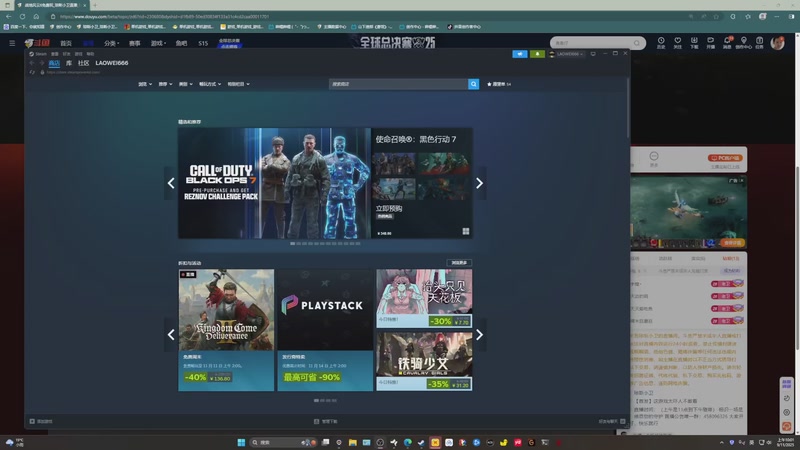Open Douyu watch history clock icon
800x450 pixels.
coord(661,42)
